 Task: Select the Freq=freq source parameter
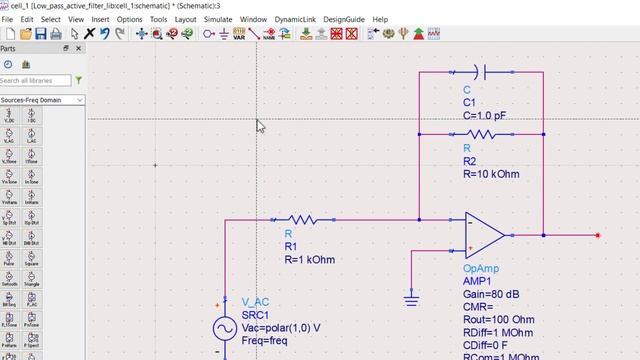[x=264, y=340]
